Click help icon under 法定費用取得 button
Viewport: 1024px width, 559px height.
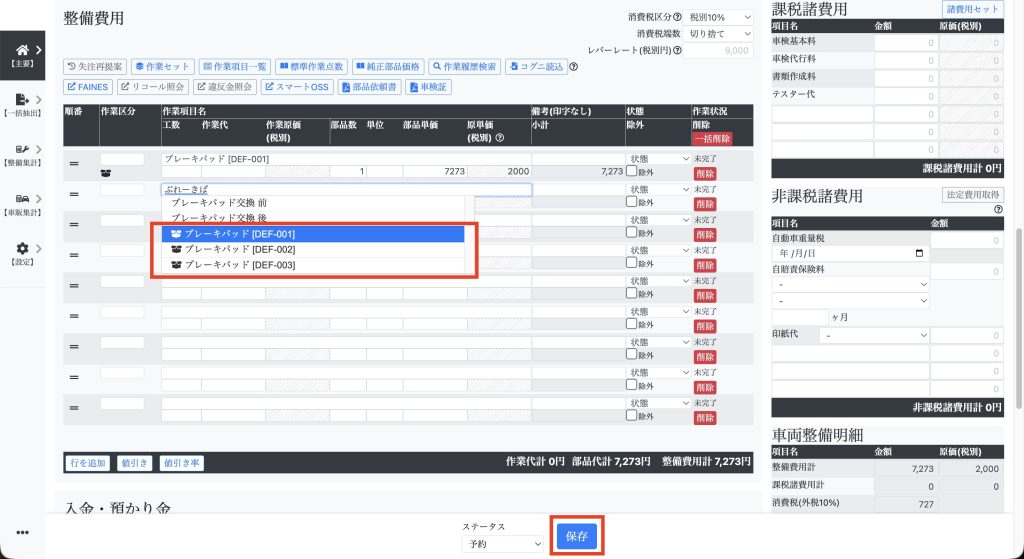pos(998,210)
